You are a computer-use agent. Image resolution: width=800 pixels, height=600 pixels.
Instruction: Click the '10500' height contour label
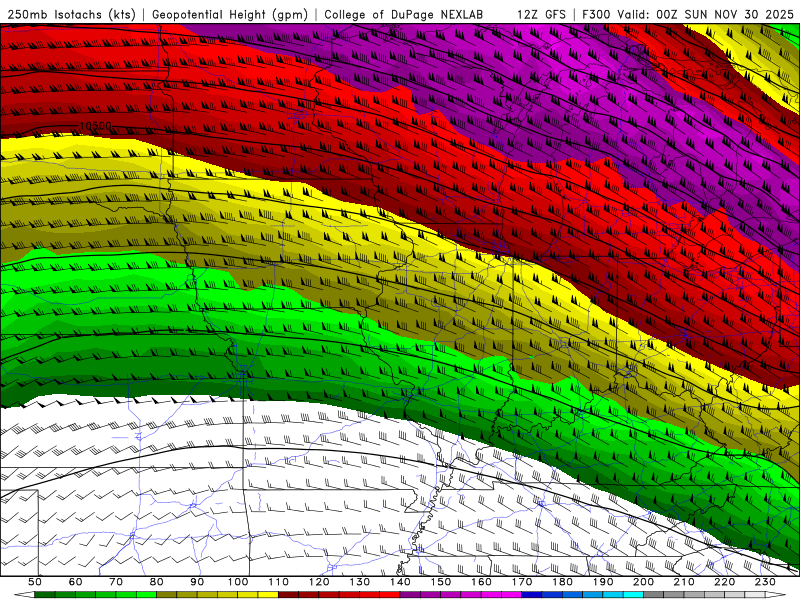click(95, 126)
